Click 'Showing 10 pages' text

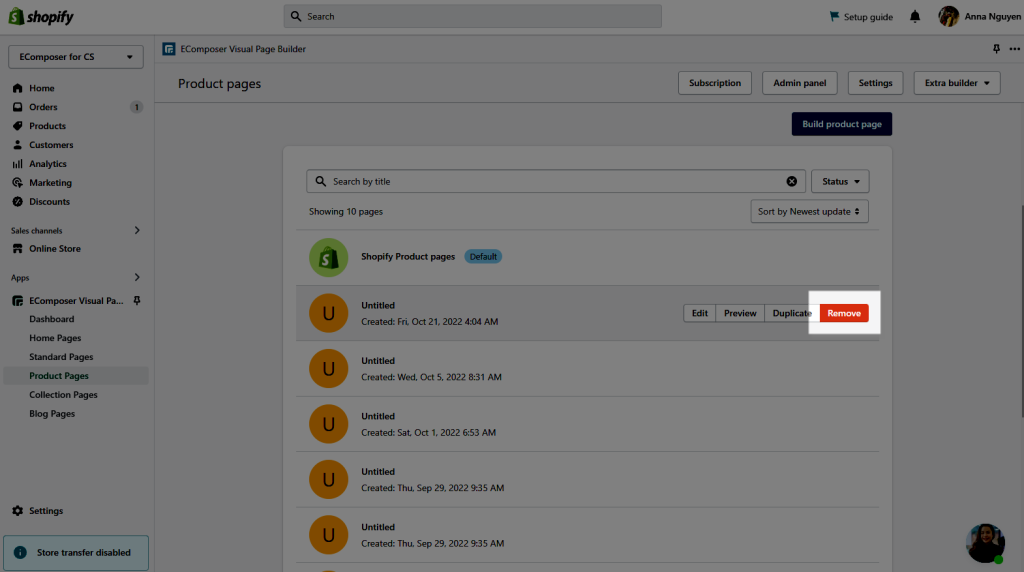click(x=346, y=212)
